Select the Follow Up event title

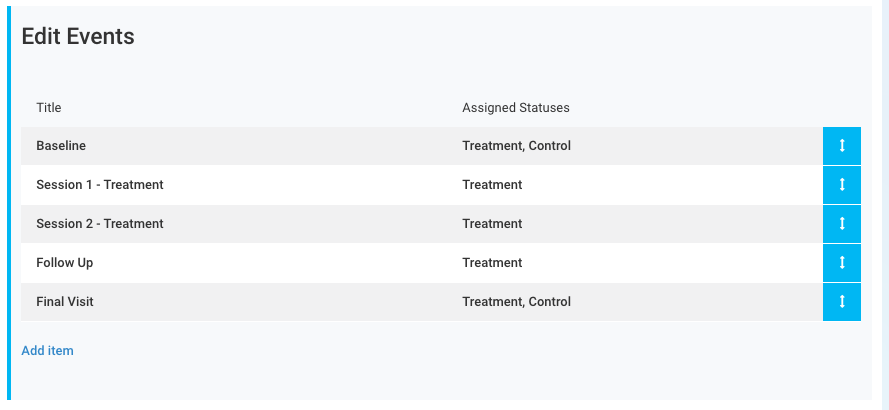pyautogui.click(x=65, y=263)
